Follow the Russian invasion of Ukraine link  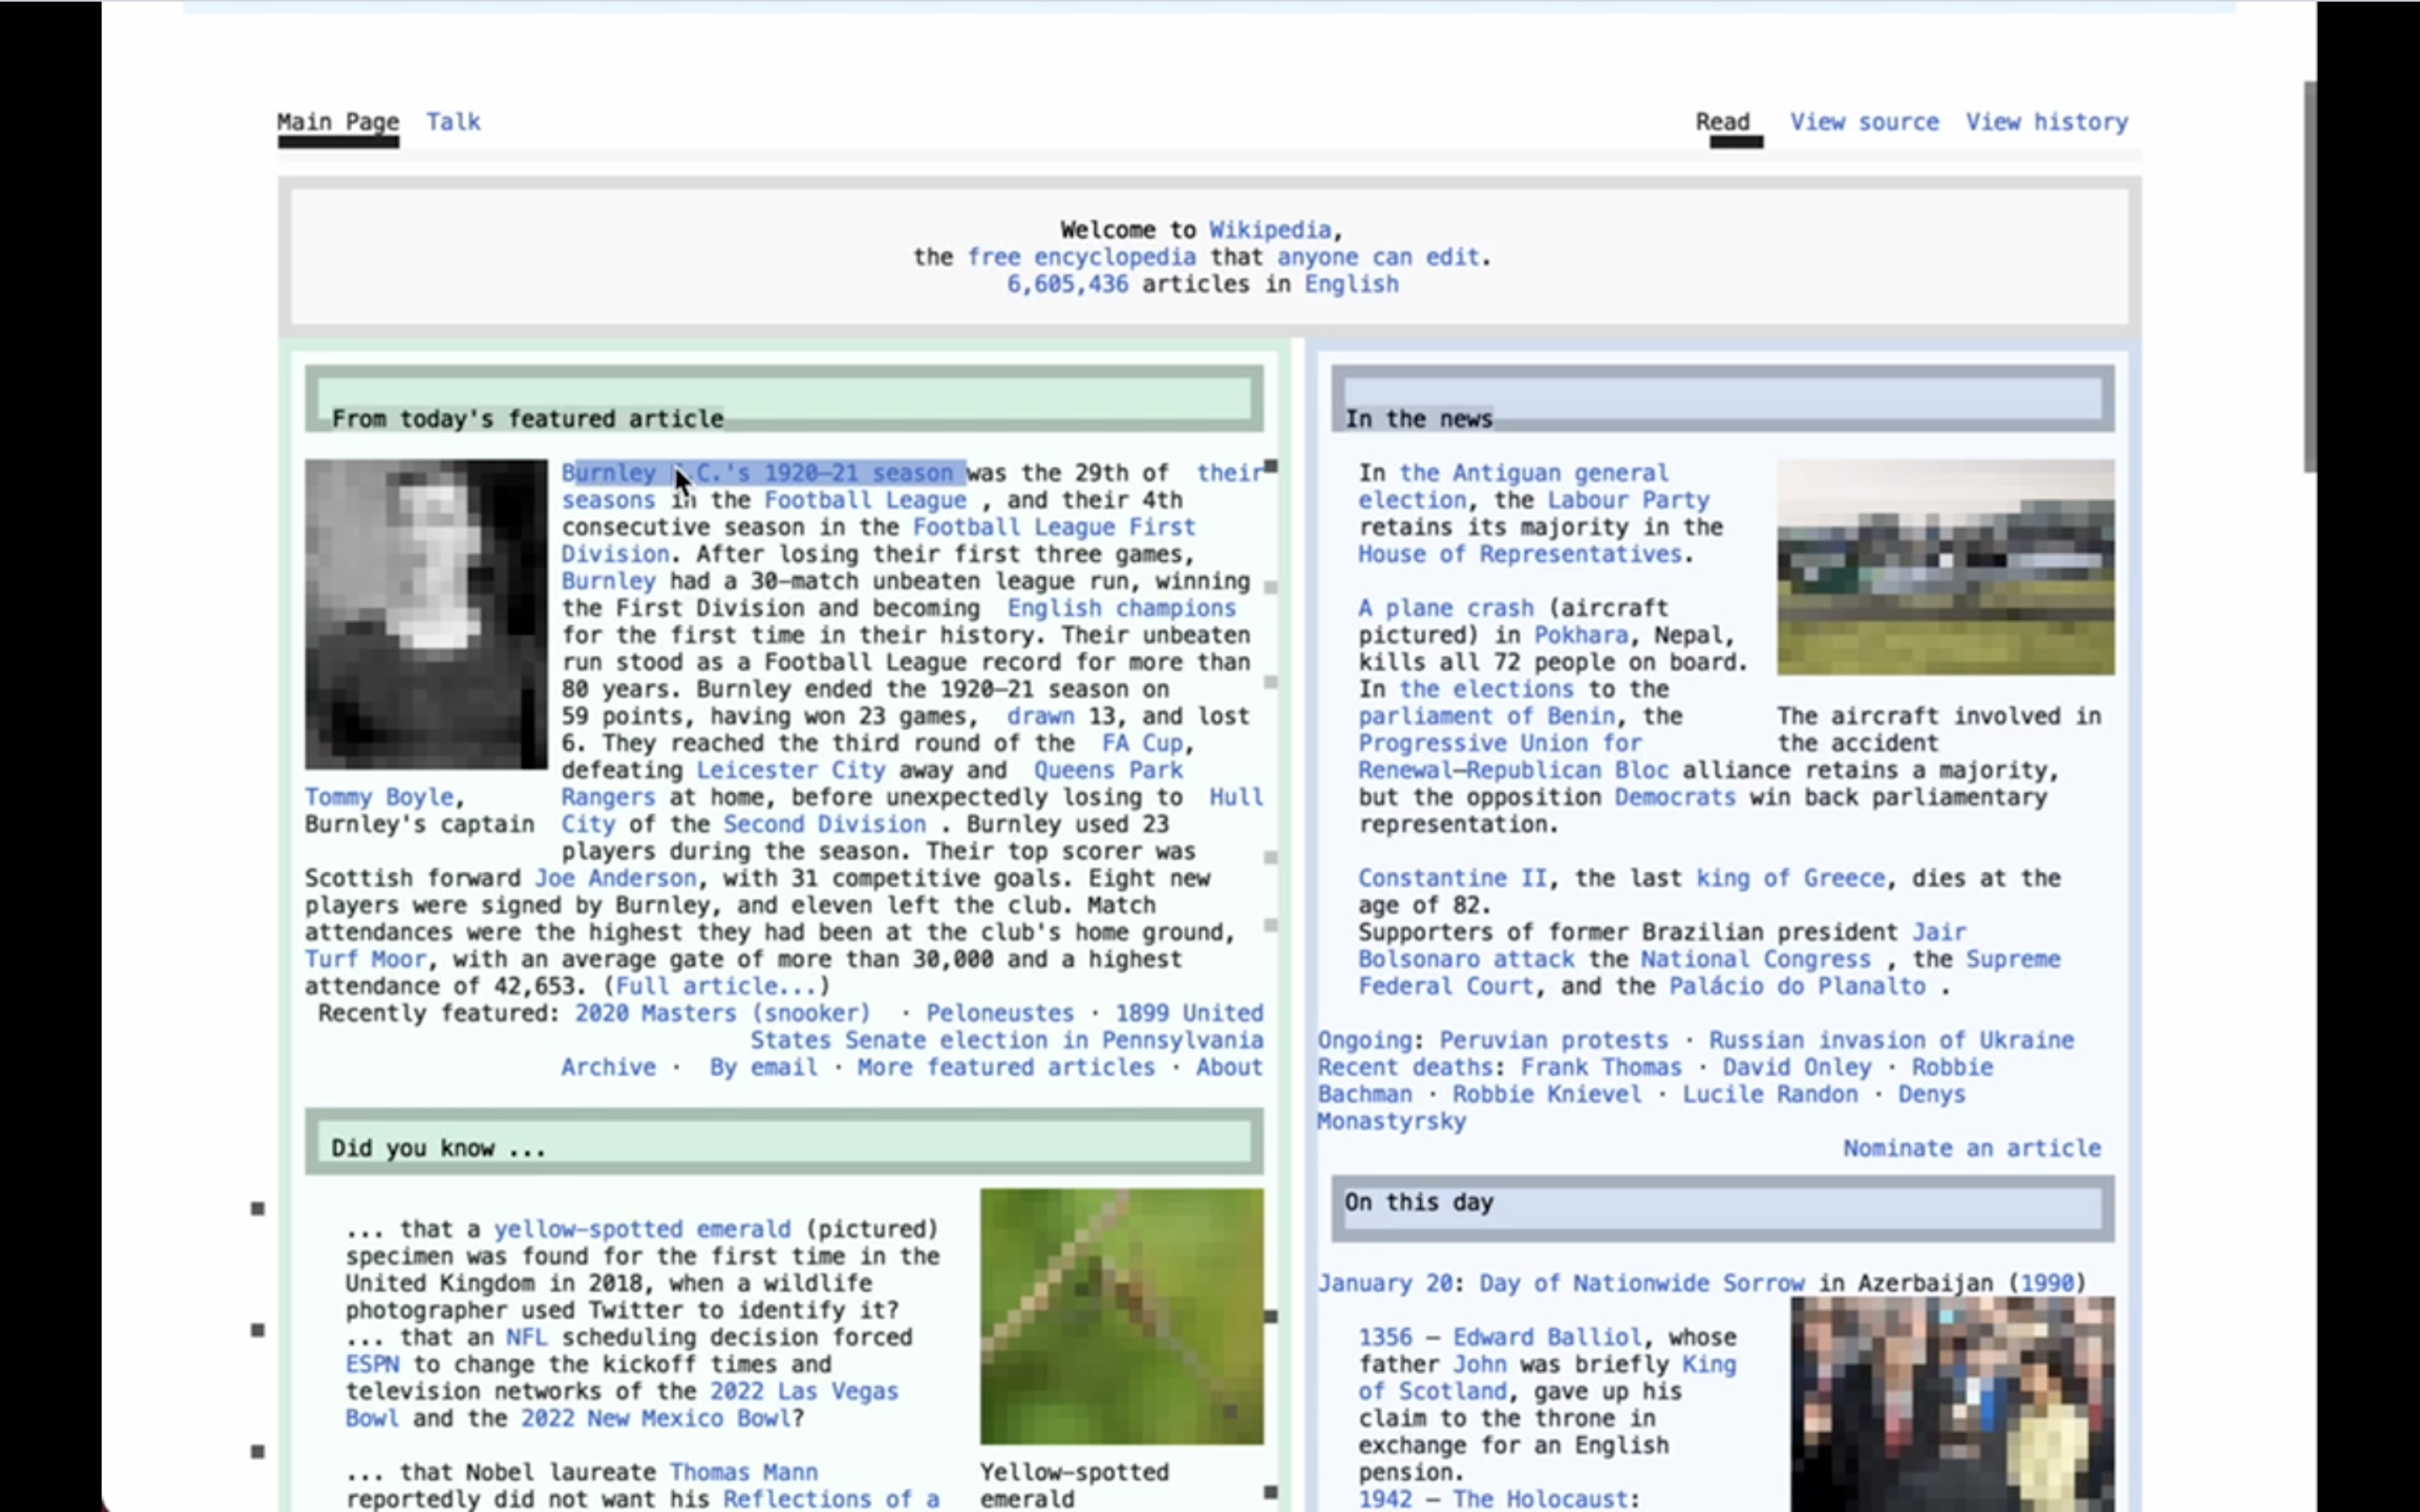coord(1891,1040)
